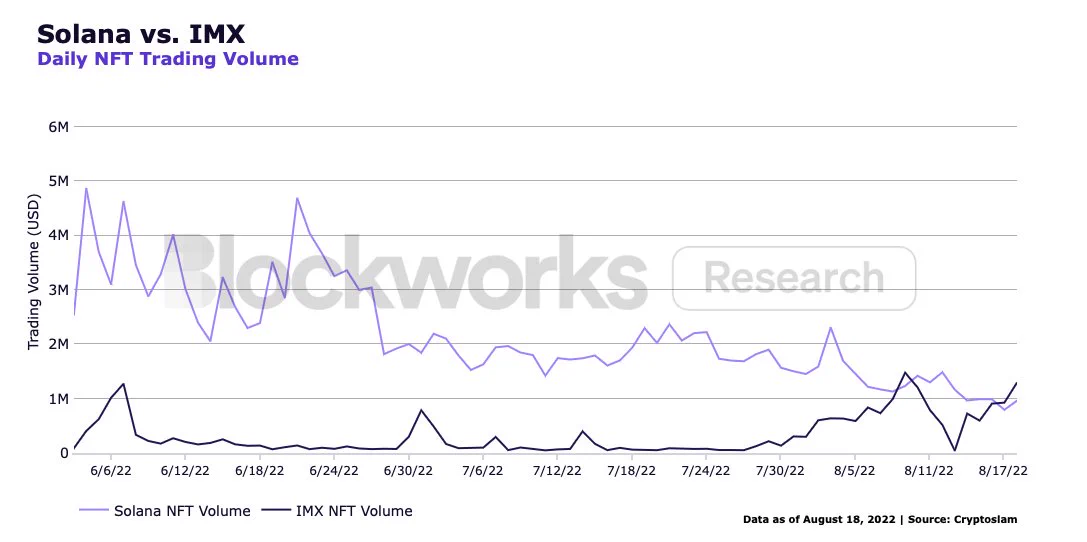The image size is (1087, 542).
Task: Click the IMX NFT Volume legend entry
Action: (336, 512)
